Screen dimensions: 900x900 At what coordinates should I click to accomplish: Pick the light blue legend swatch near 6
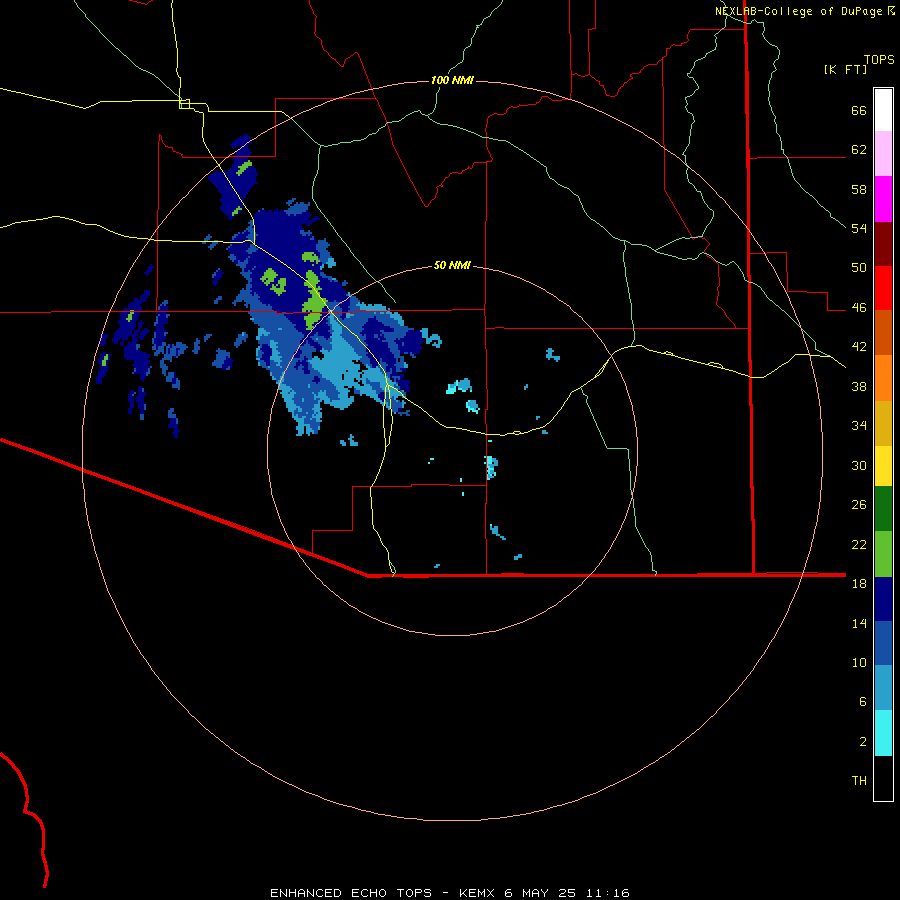[x=883, y=688]
